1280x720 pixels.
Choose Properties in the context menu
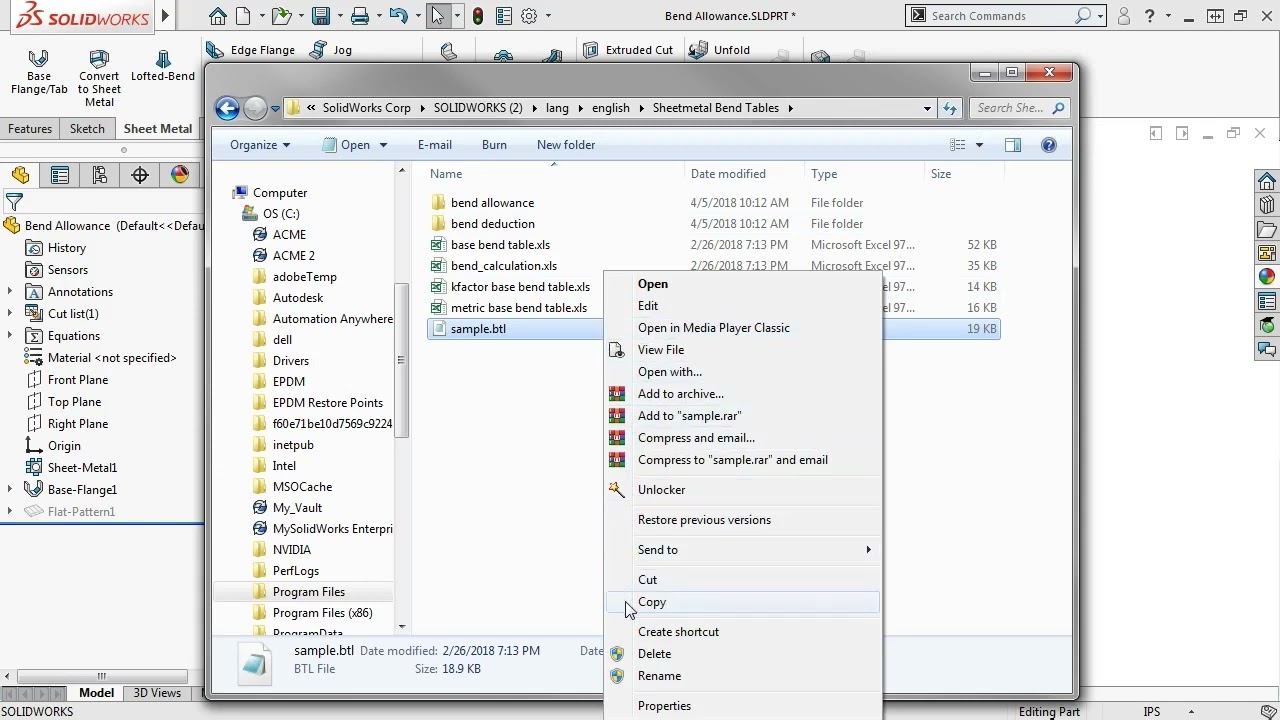[x=744, y=706]
